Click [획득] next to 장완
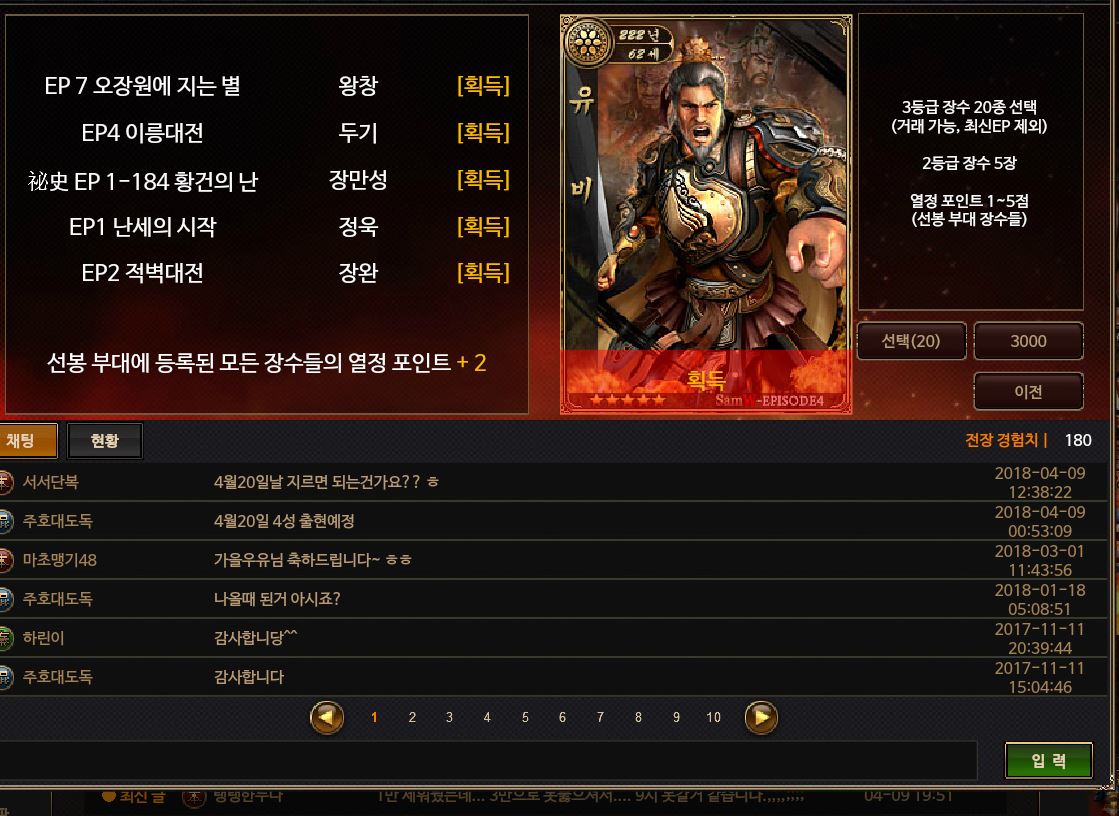This screenshot has width=1119, height=816. click(x=483, y=272)
